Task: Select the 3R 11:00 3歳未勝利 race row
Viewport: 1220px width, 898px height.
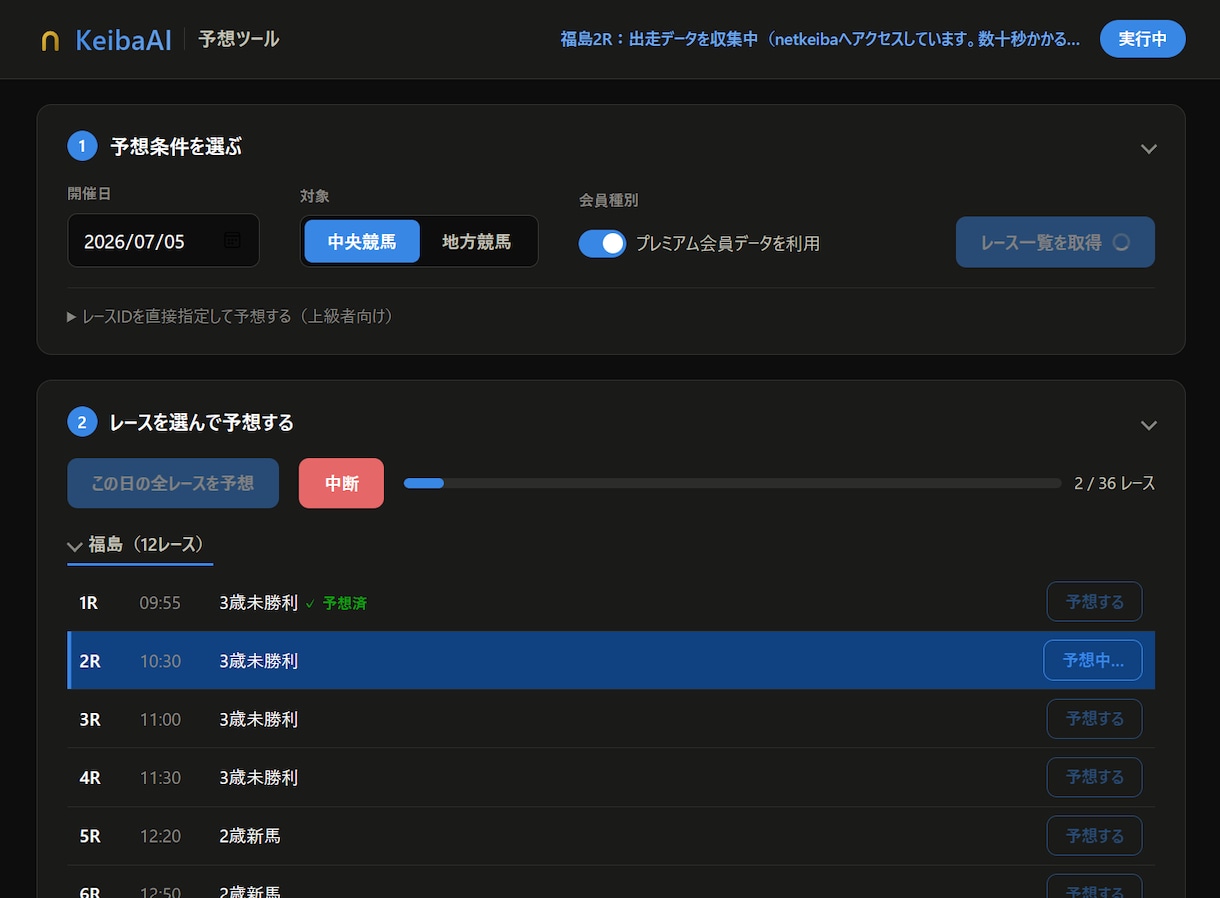Action: (x=611, y=719)
